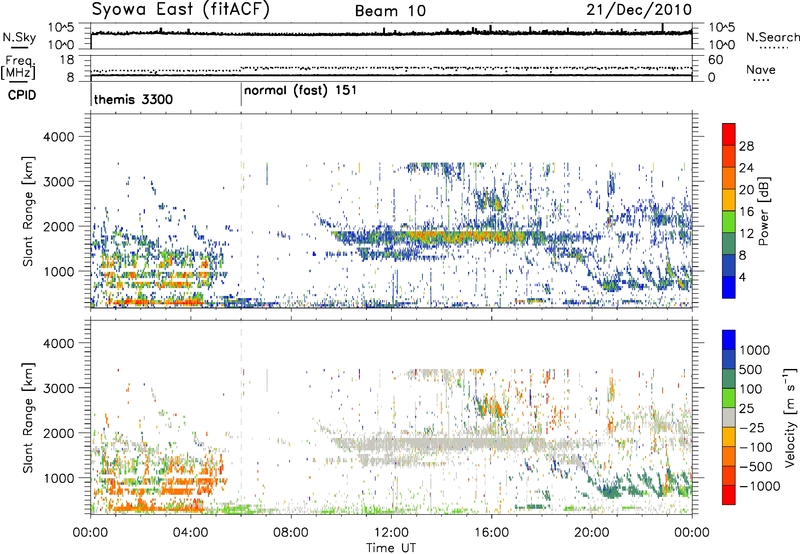This screenshot has width=800, height=554.
Task: Click the velocity panel 'Slant Range [km]' label
Action: (x=28, y=417)
